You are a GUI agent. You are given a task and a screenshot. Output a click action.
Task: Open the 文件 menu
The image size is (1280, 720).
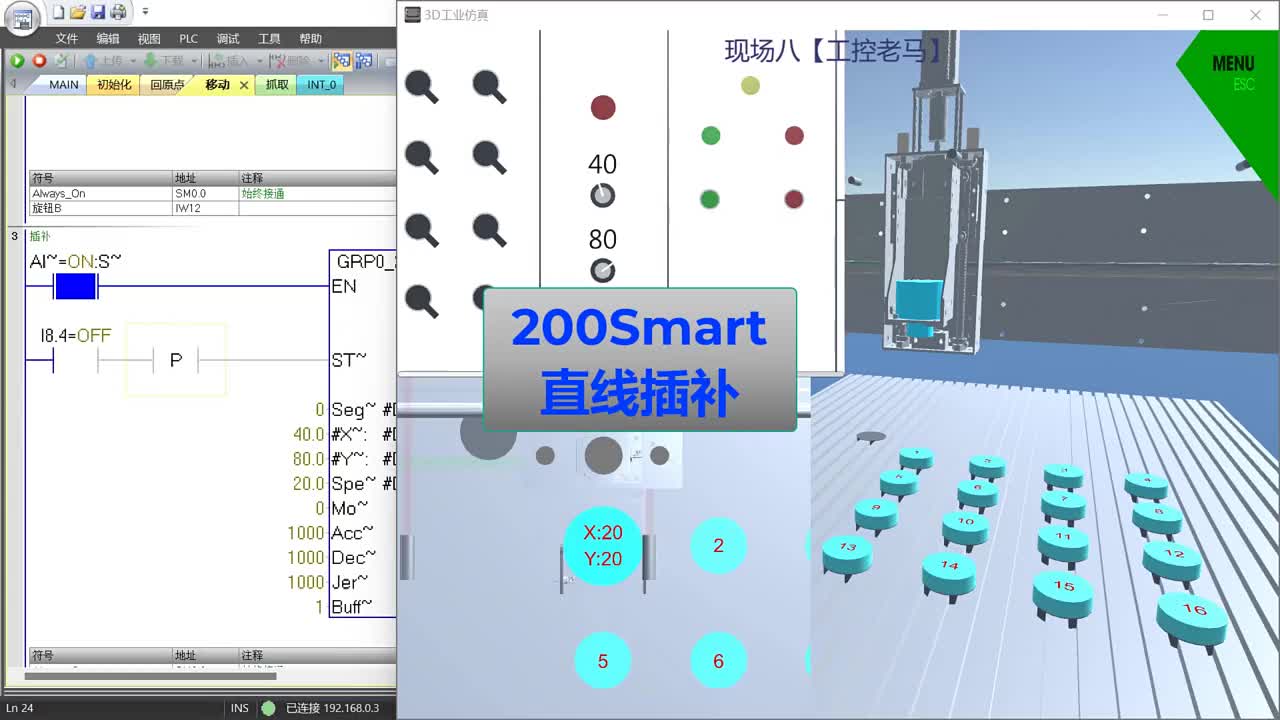point(67,38)
